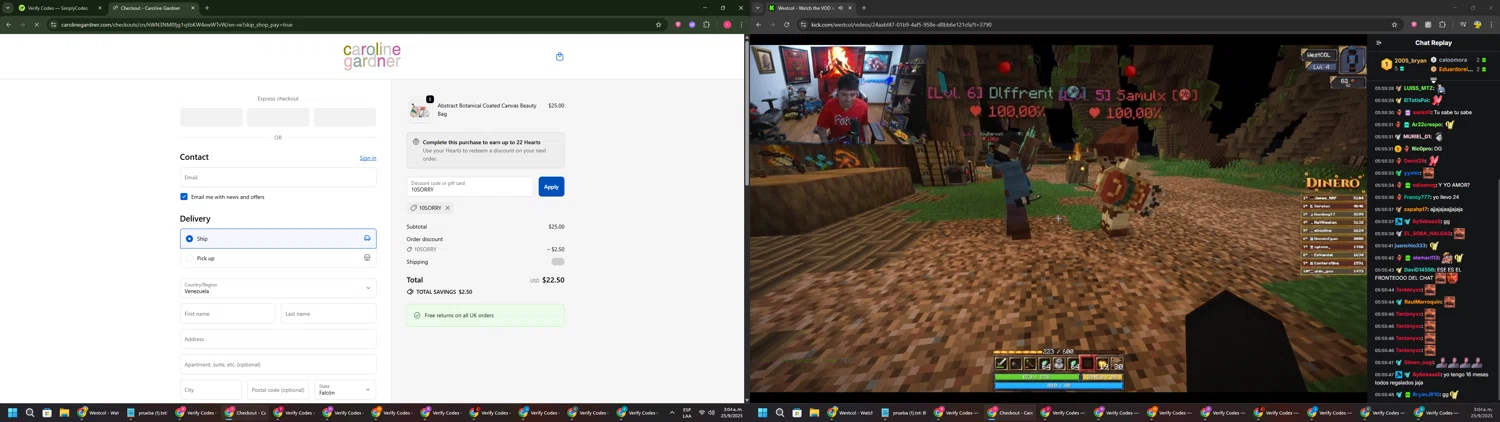The image size is (1500, 422).
Task: Select the Westcol Watch the VOD tab
Action: (x=810, y=8)
